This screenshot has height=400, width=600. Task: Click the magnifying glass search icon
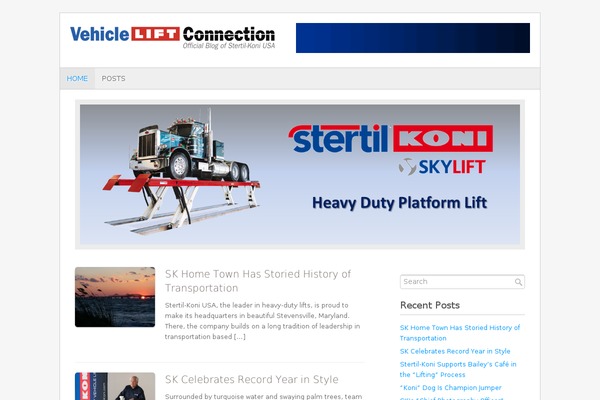click(518, 282)
